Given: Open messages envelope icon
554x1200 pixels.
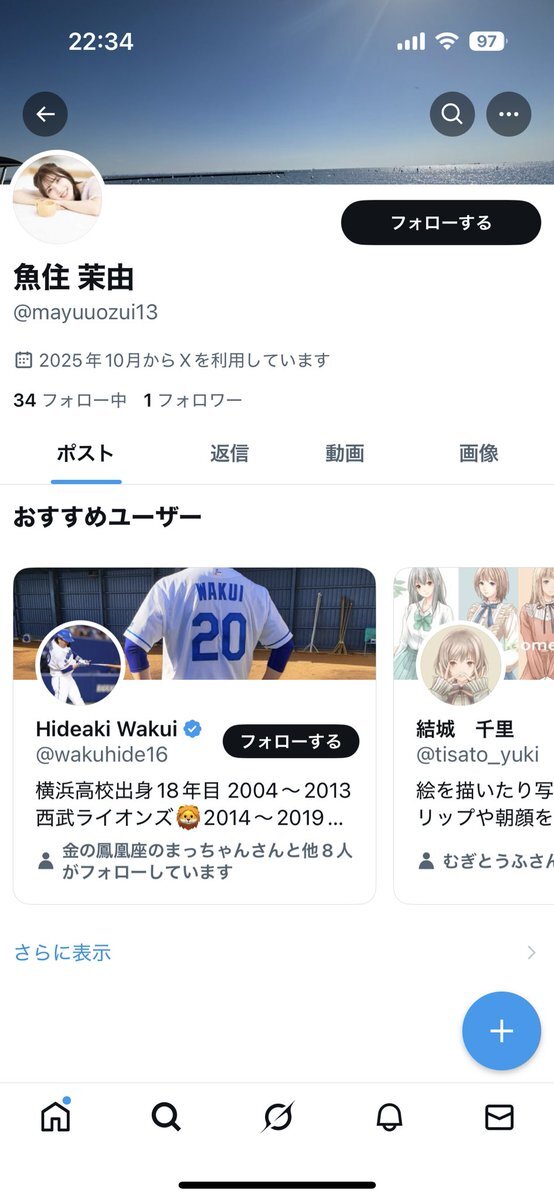Looking at the screenshot, I should coord(499,1116).
